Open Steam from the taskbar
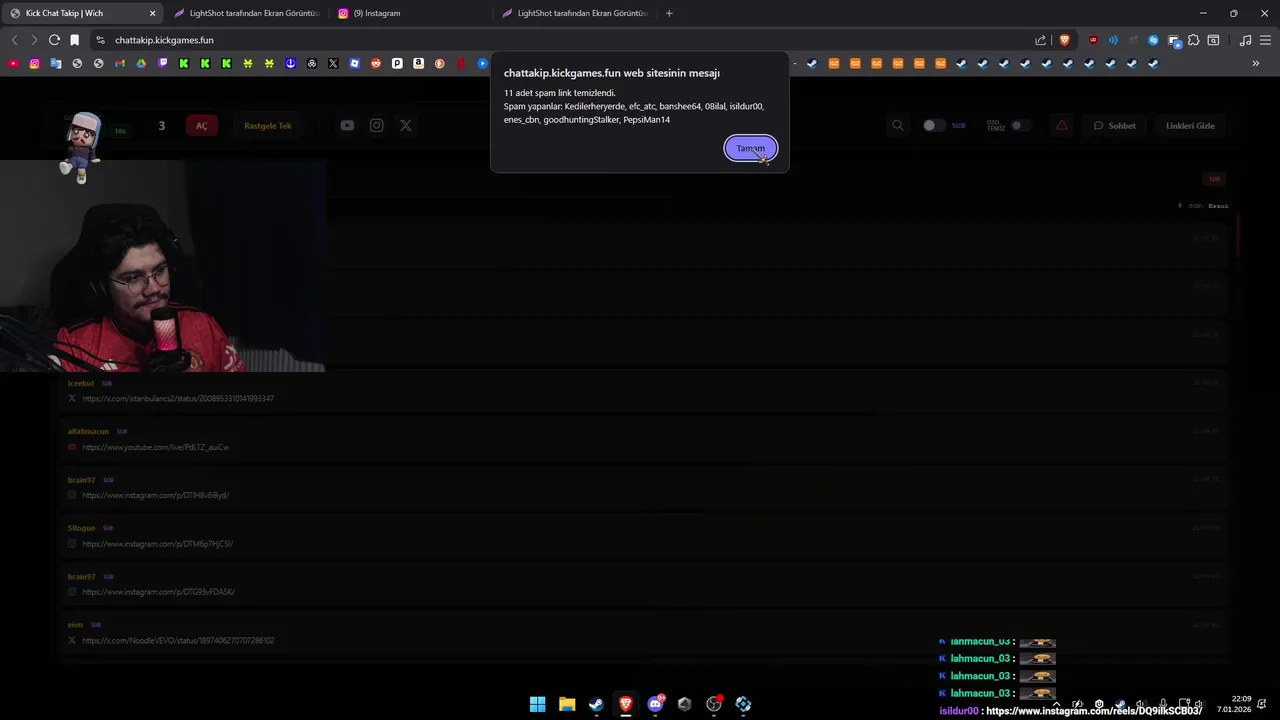Screen dimensions: 1280x720 596,704
